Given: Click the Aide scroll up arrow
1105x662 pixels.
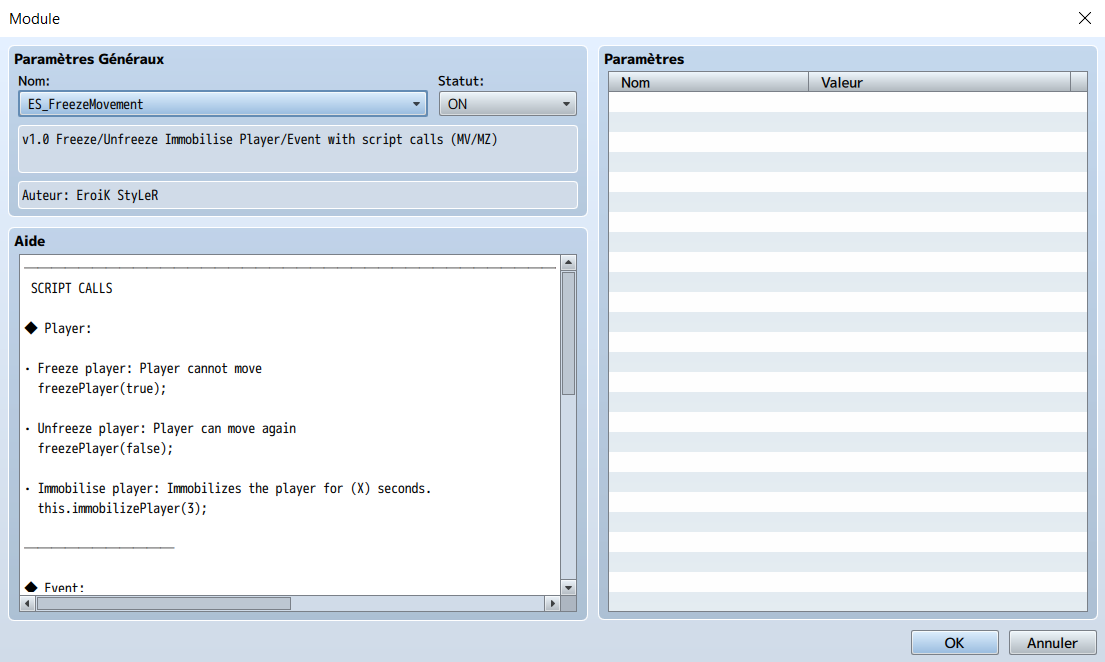Looking at the screenshot, I should point(568,262).
